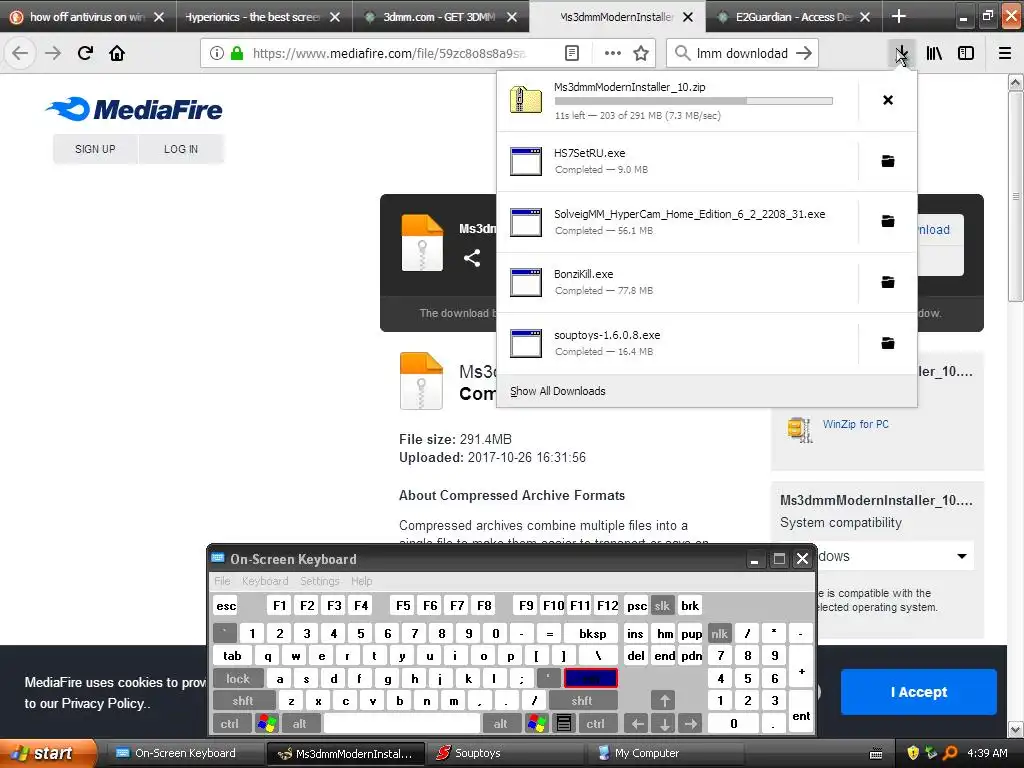Screen dimensions: 1024x768
Task: Open On-Screen Keyboard Settings menu
Action: [320, 581]
